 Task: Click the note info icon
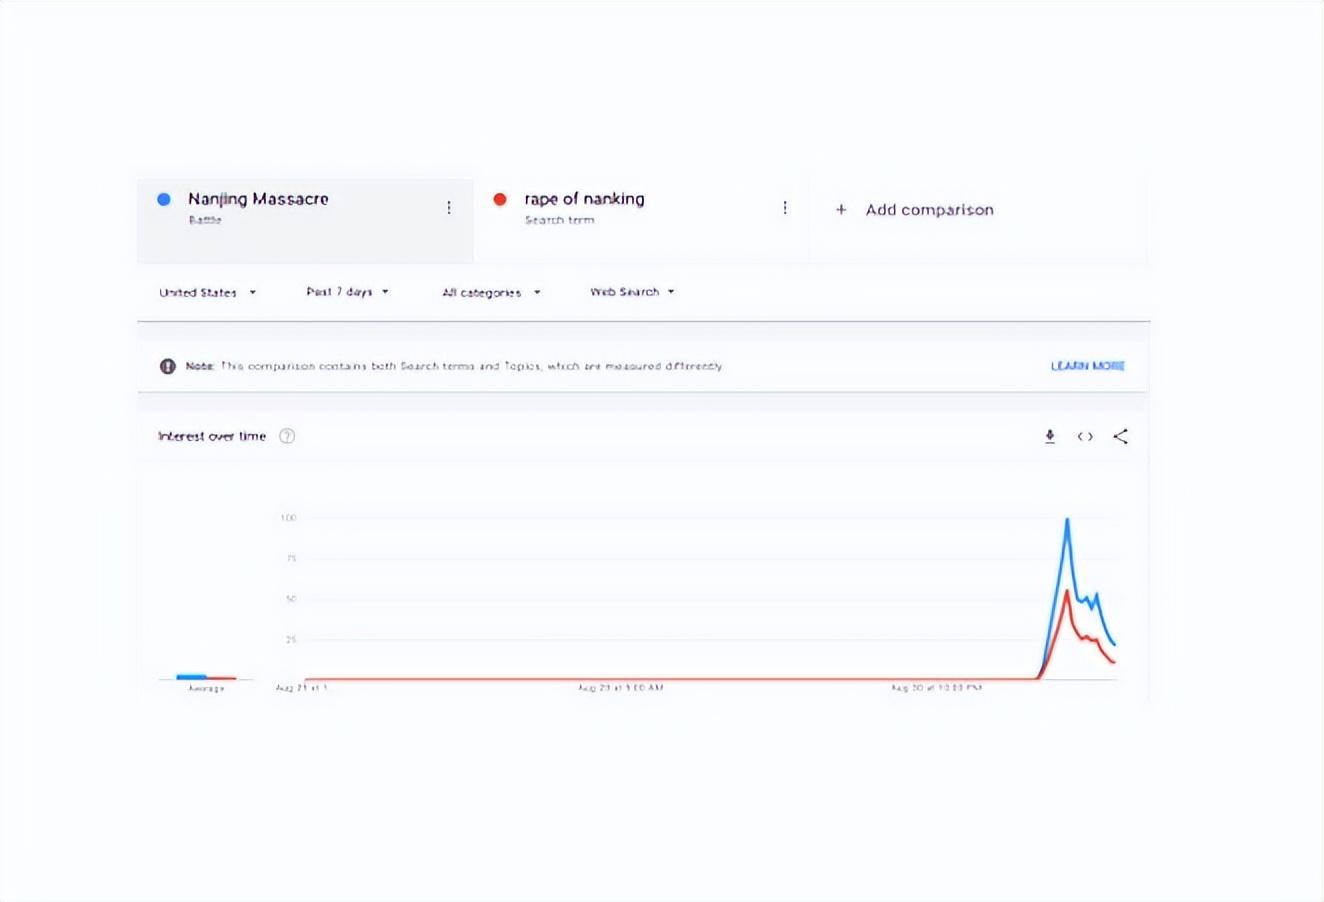point(168,366)
